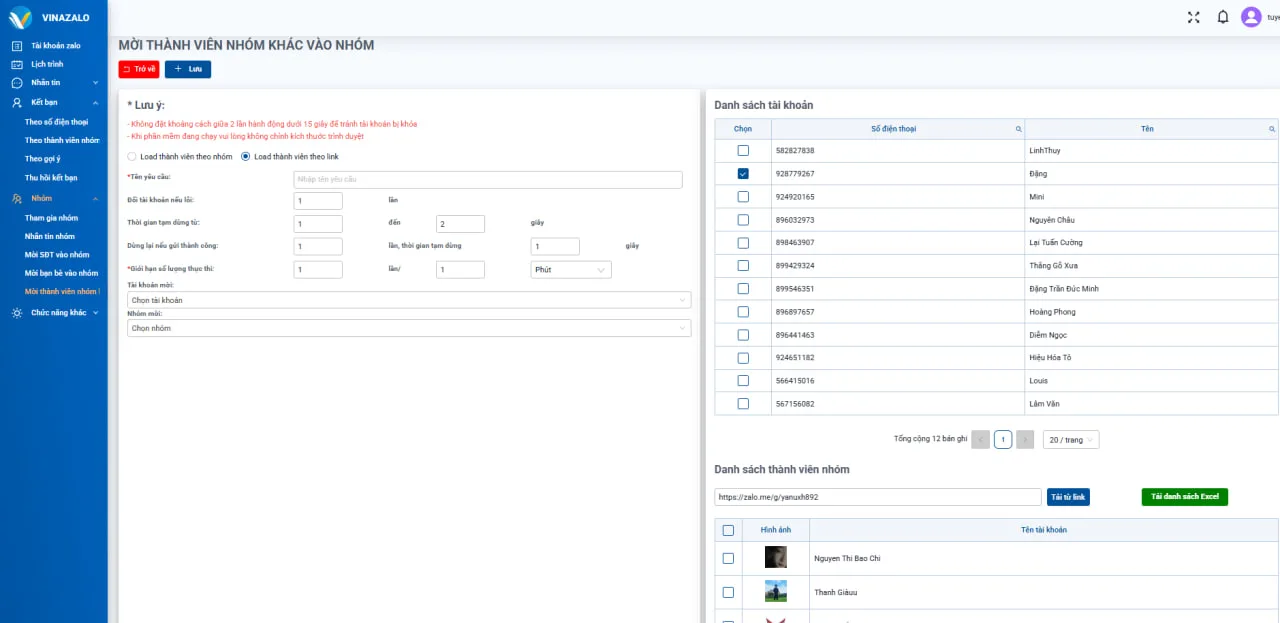Open Theo số điện thoại menu item

point(56,122)
